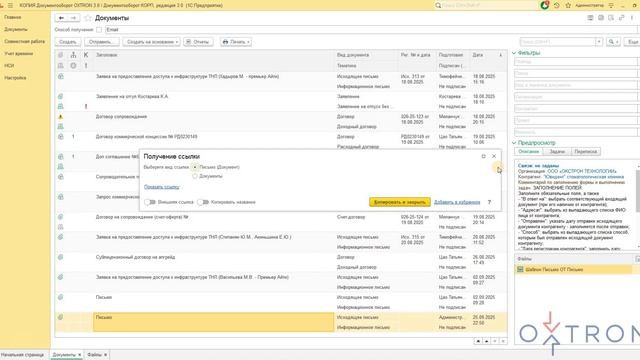Open ООО «ОКСТРОН ТЕХНОЛОГИИ» organization link
This screenshot has width=640, height=360.
pyautogui.click(x=582, y=171)
